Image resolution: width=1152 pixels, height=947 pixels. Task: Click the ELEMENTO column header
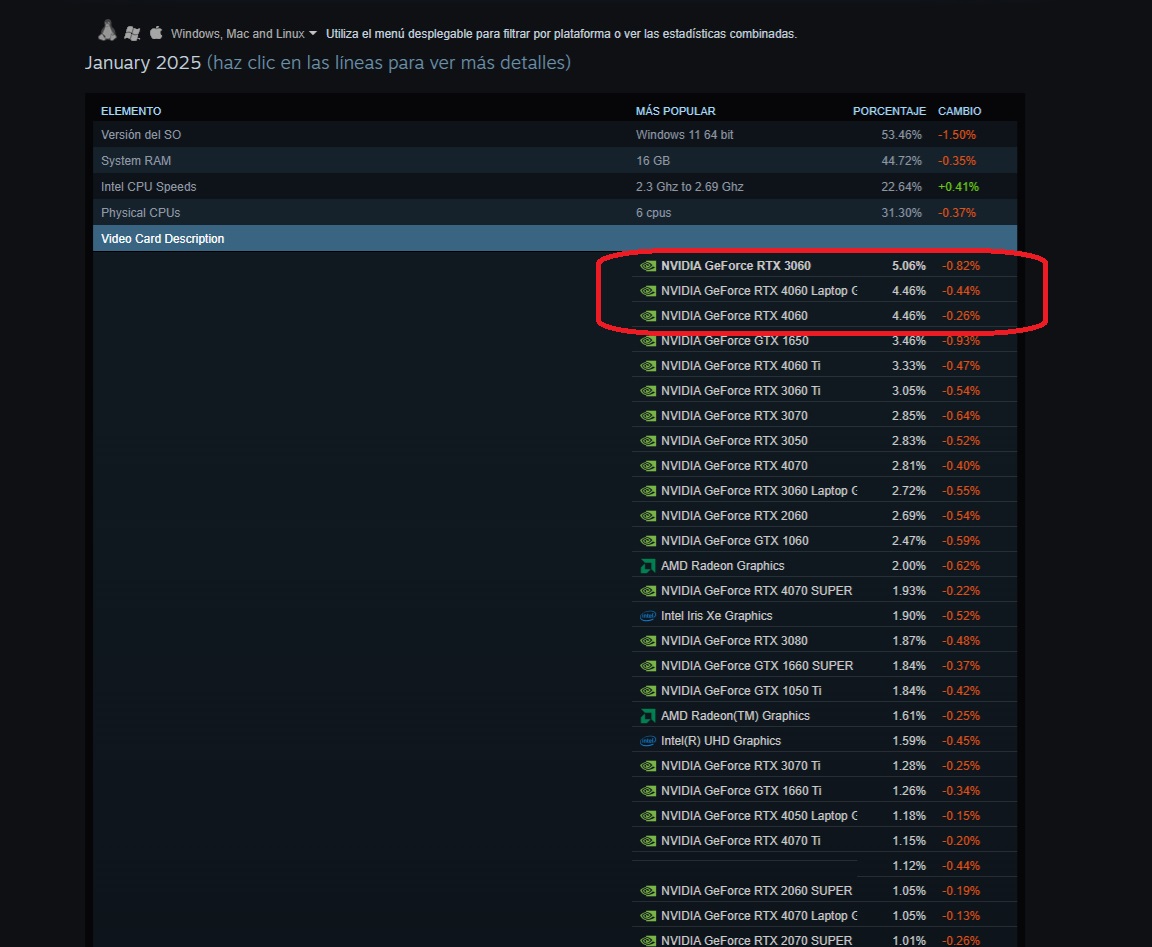pyautogui.click(x=131, y=111)
